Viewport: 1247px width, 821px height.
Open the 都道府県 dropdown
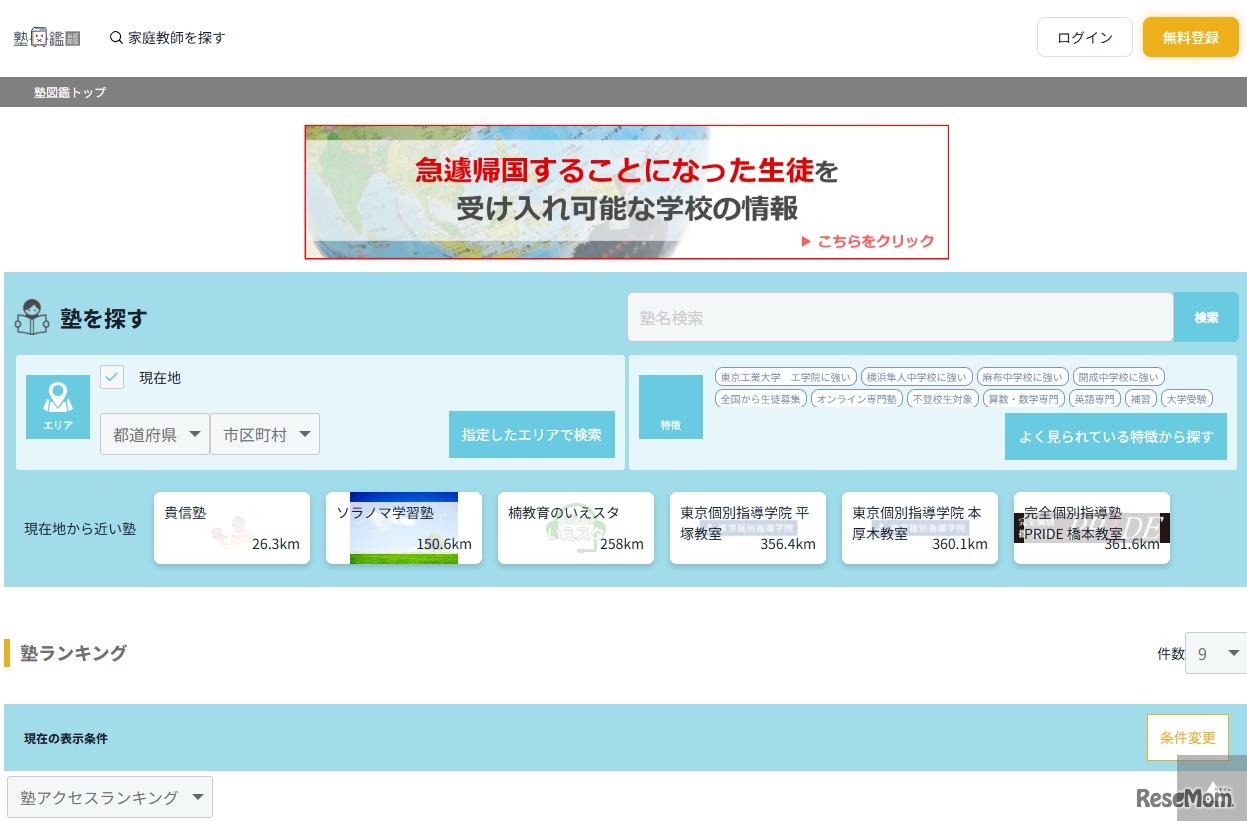(x=155, y=435)
